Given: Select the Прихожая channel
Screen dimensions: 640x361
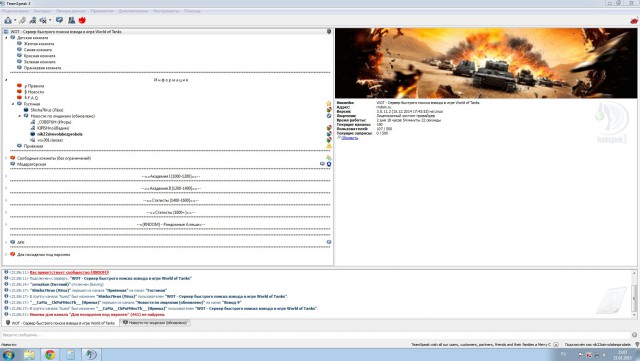Looking at the screenshot, I should tap(33, 146).
